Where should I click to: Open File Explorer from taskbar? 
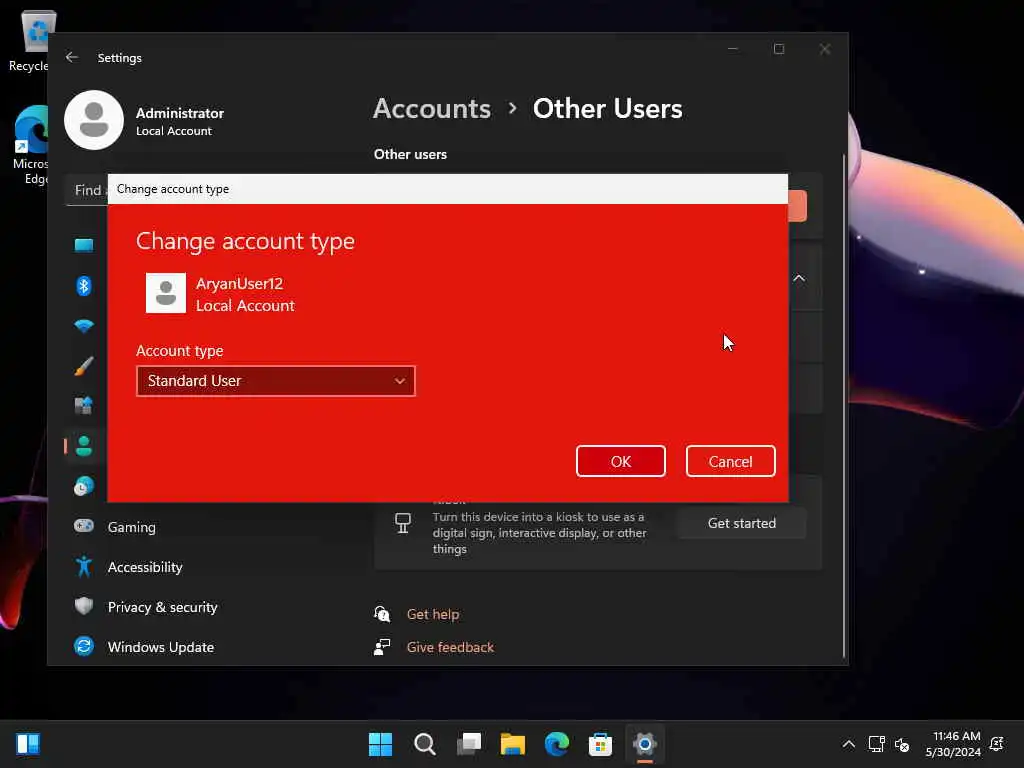point(513,744)
